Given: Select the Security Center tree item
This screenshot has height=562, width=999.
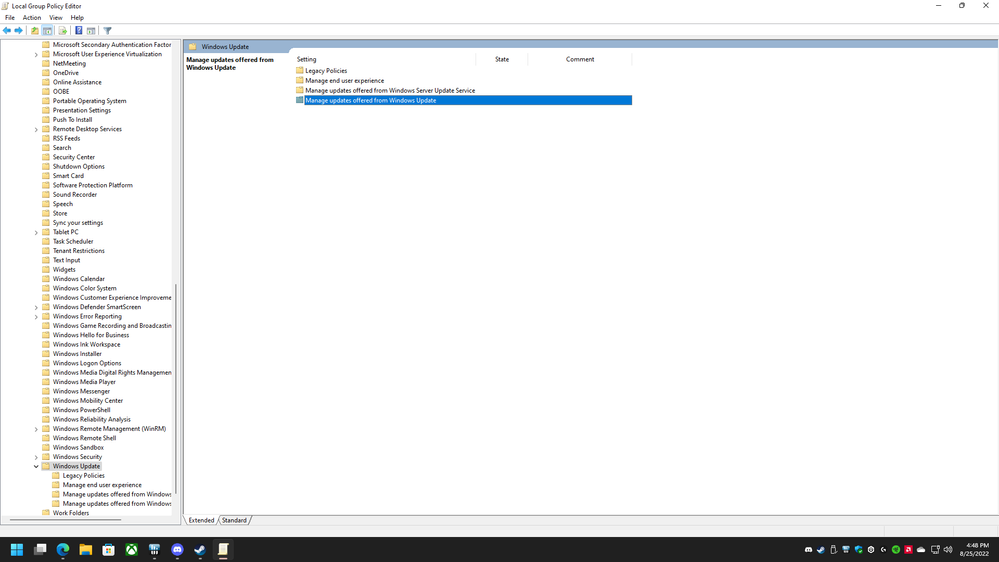Looking at the screenshot, I should (x=73, y=157).
